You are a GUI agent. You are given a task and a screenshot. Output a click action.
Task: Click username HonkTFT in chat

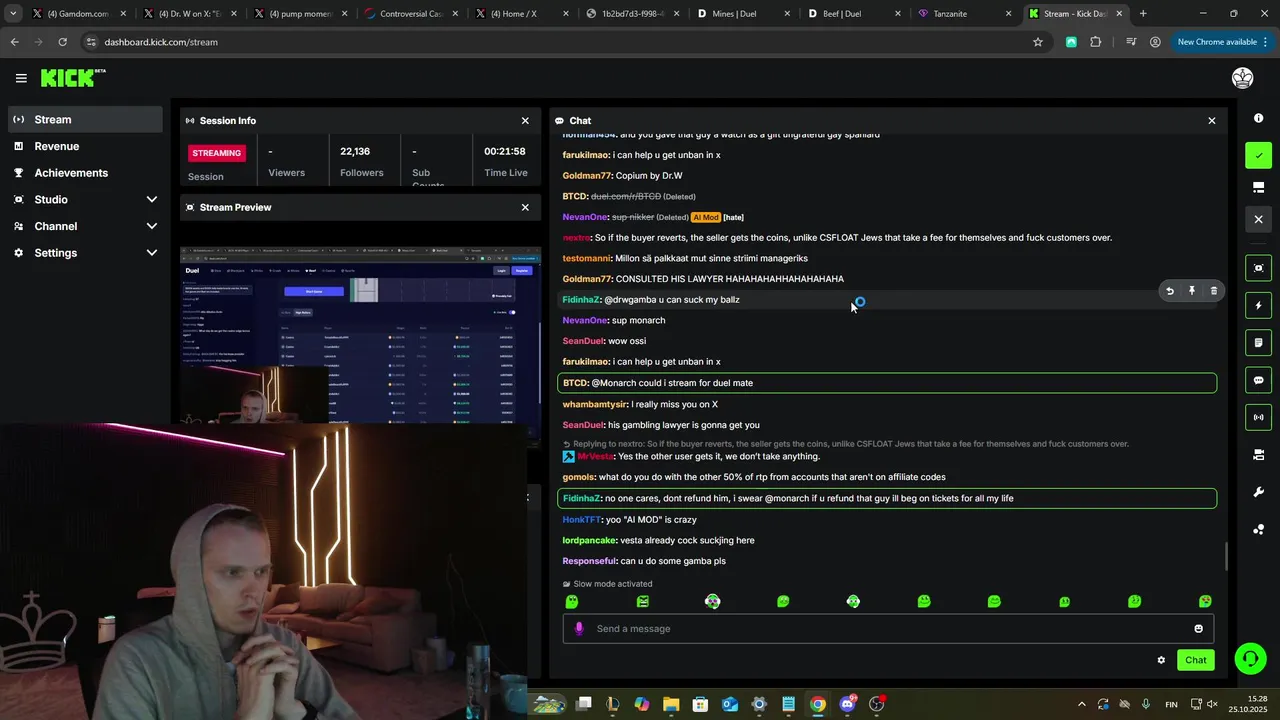point(581,519)
